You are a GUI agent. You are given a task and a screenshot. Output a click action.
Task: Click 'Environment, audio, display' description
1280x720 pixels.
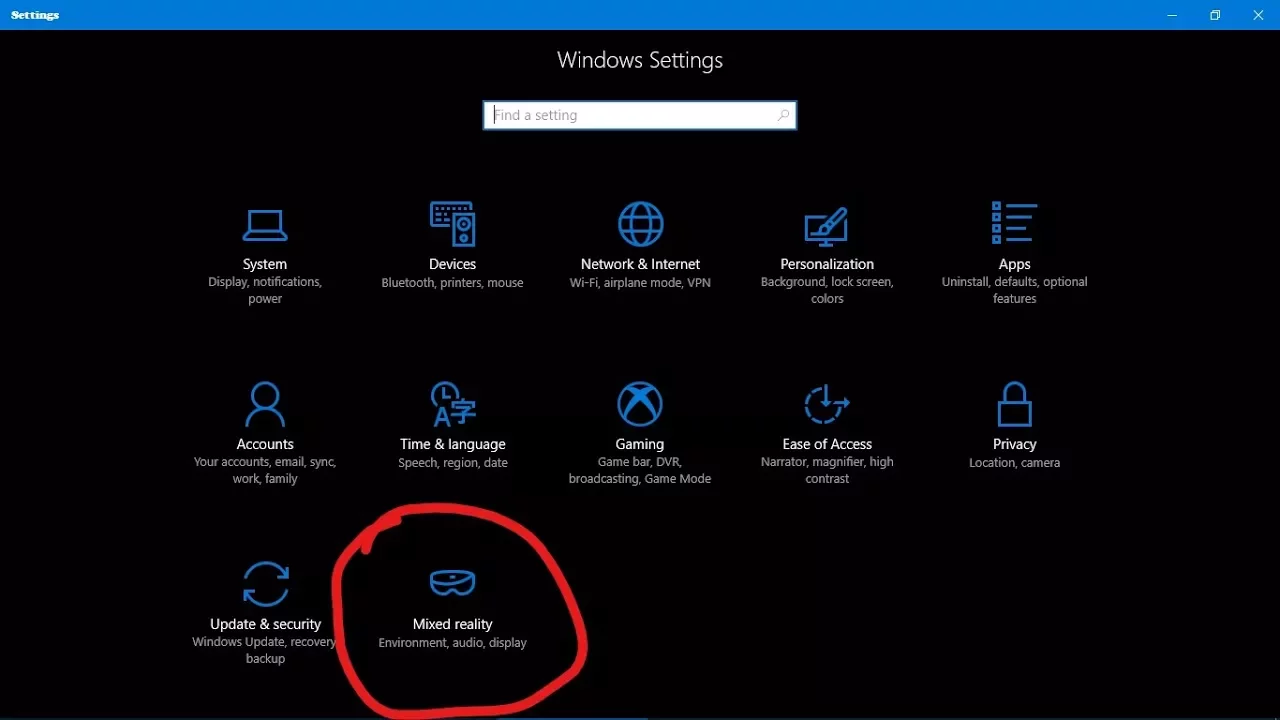tap(452, 643)
